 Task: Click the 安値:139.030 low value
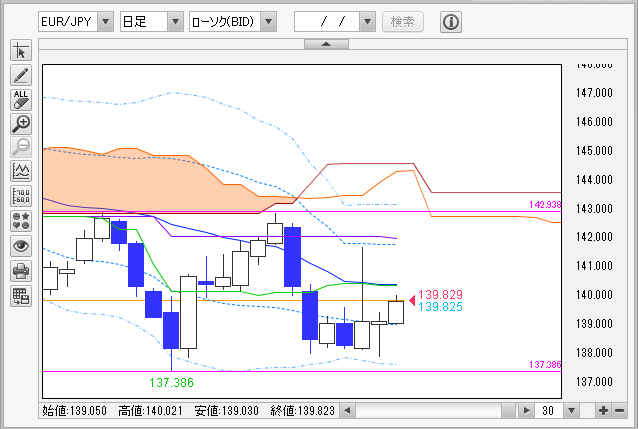pos(227,411)
